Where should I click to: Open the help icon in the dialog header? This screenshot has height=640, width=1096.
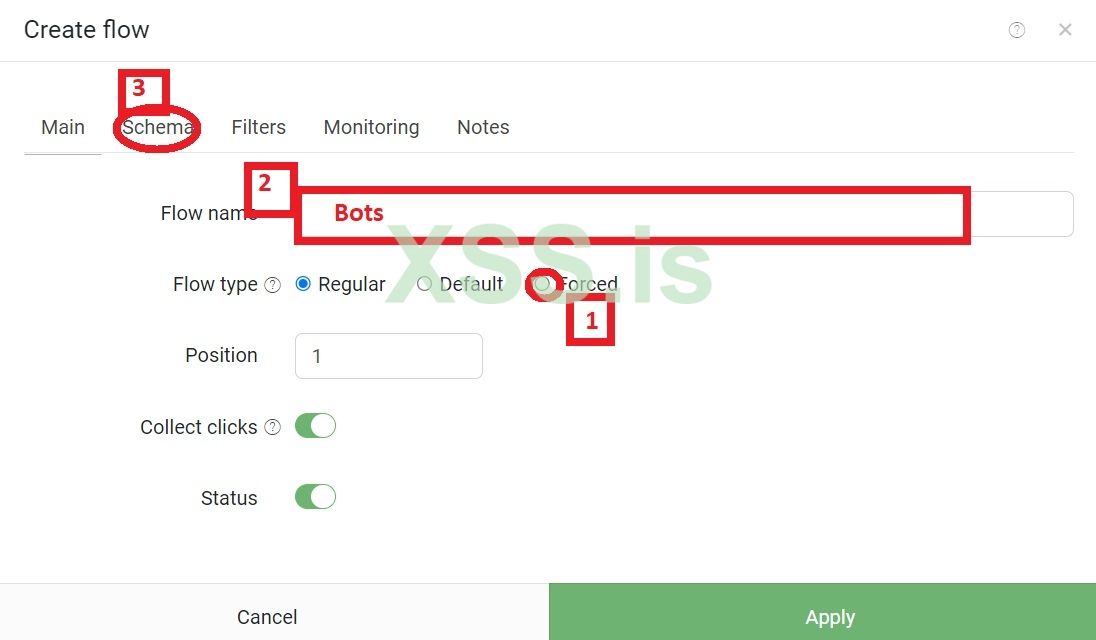pyautogui.click(x=1017, y=30)
